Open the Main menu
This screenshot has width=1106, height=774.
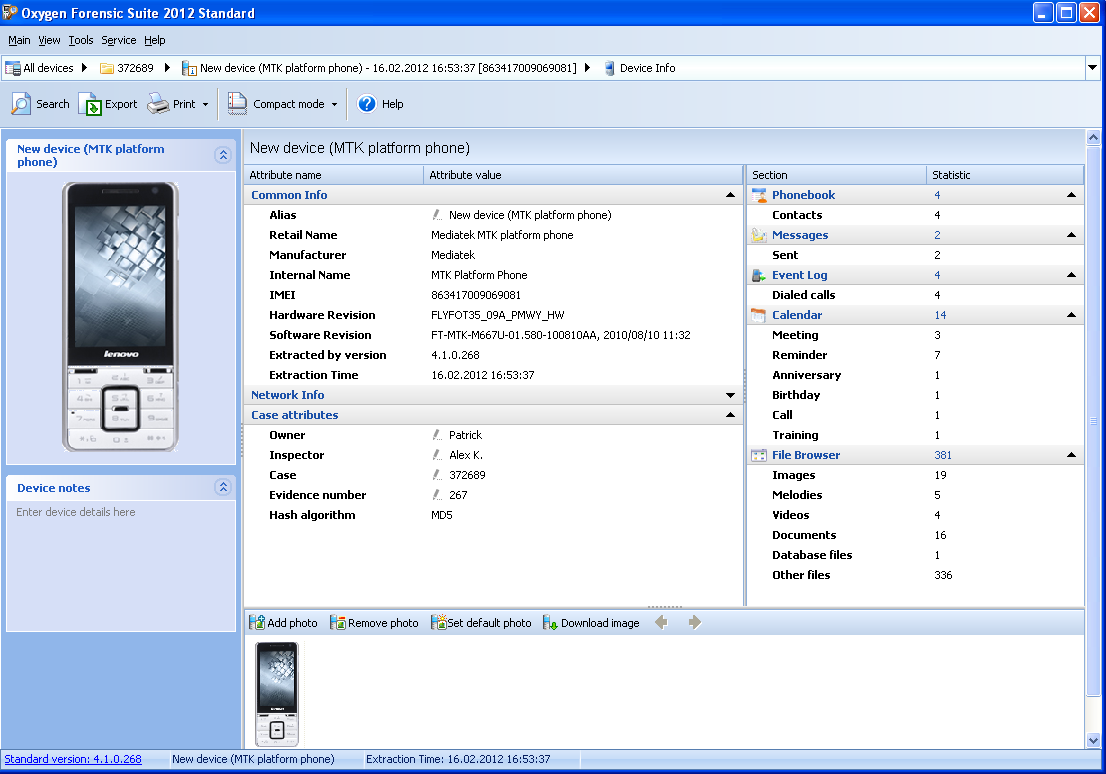[x=19, y=40]
